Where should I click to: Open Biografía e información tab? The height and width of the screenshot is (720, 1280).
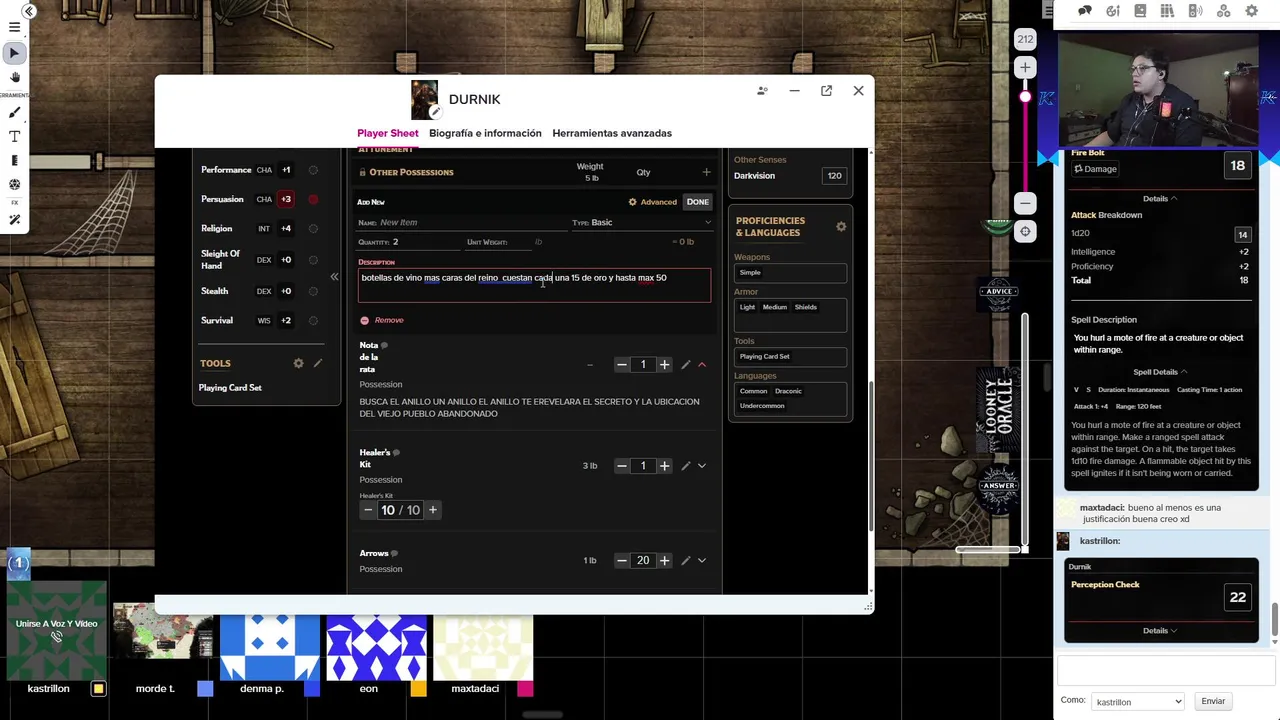coord(485,133)
